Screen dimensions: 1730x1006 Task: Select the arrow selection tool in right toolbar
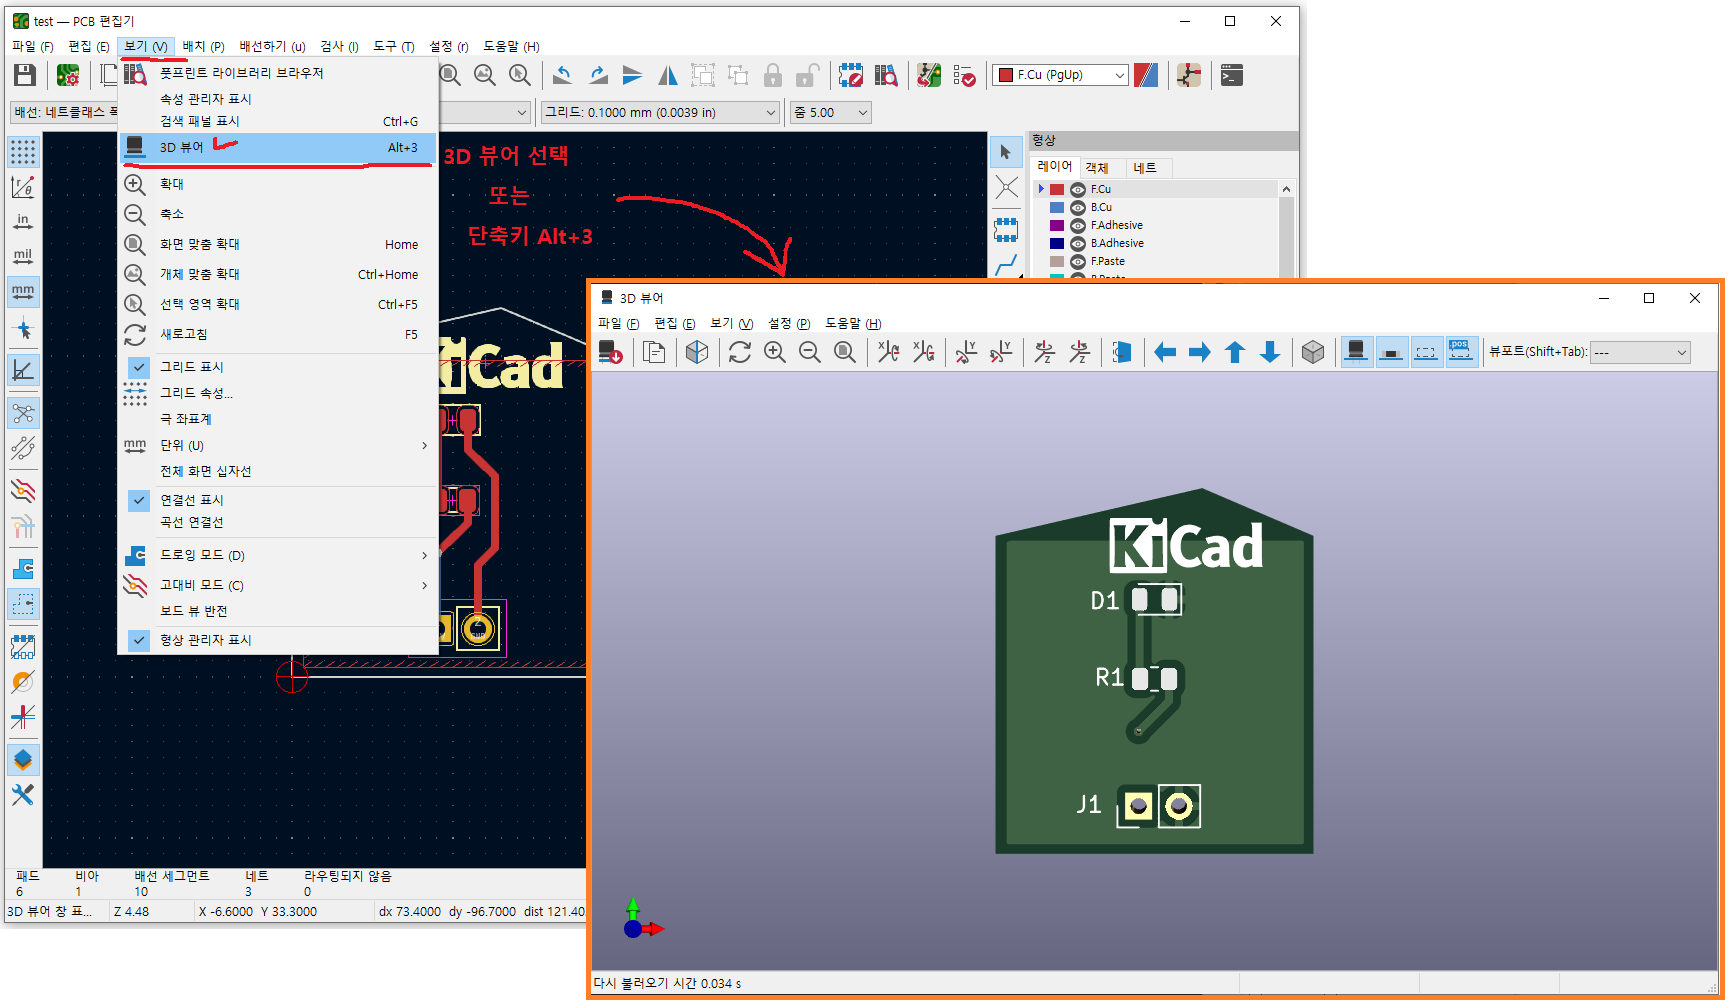[x=1006, y=152]
